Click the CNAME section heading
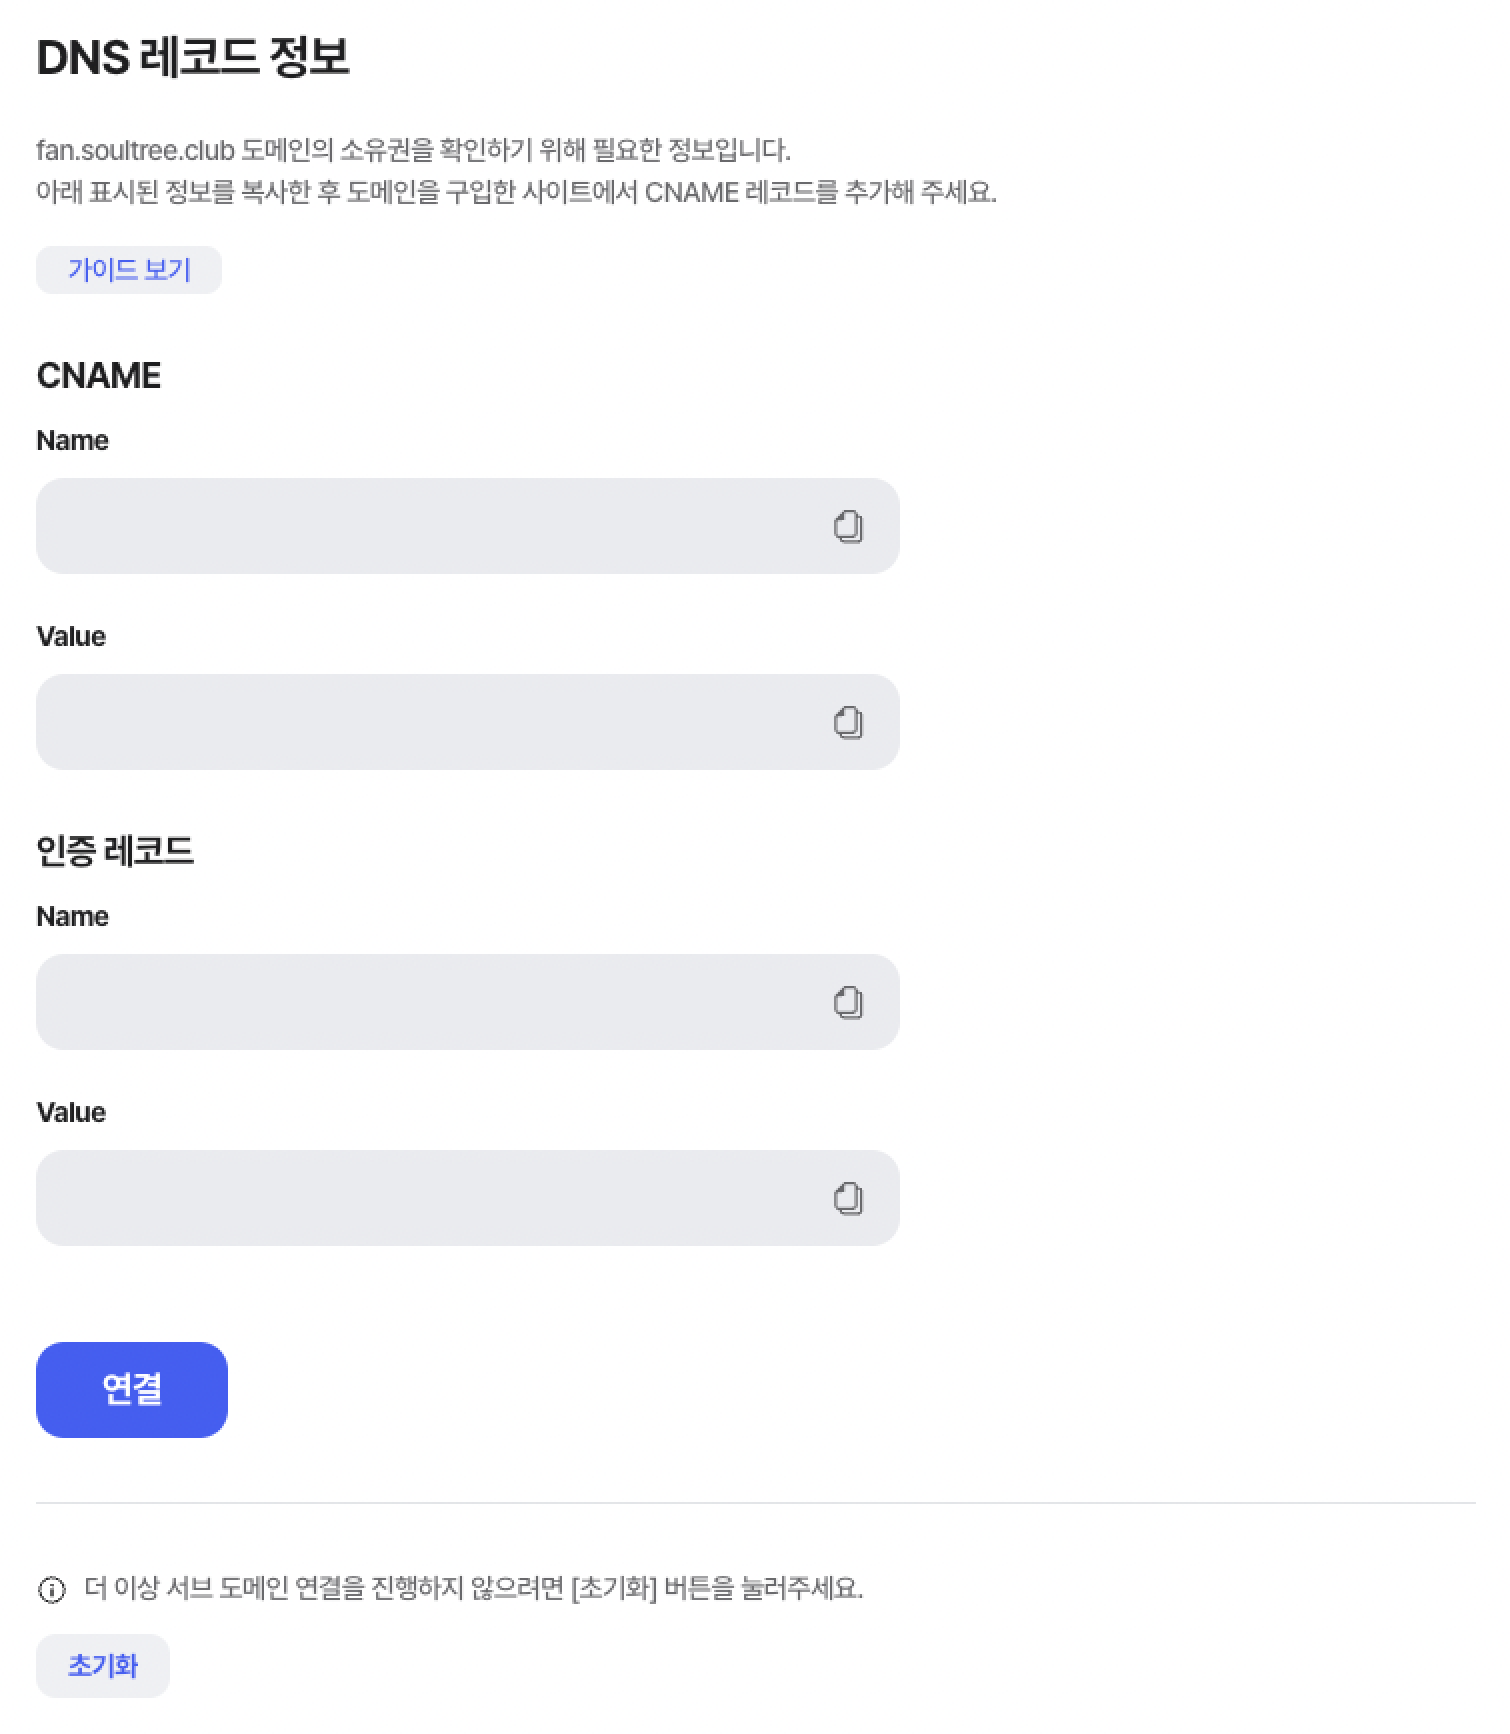Image resolution: width=1510 pixels, height=1734 pixels. [99, 376]
